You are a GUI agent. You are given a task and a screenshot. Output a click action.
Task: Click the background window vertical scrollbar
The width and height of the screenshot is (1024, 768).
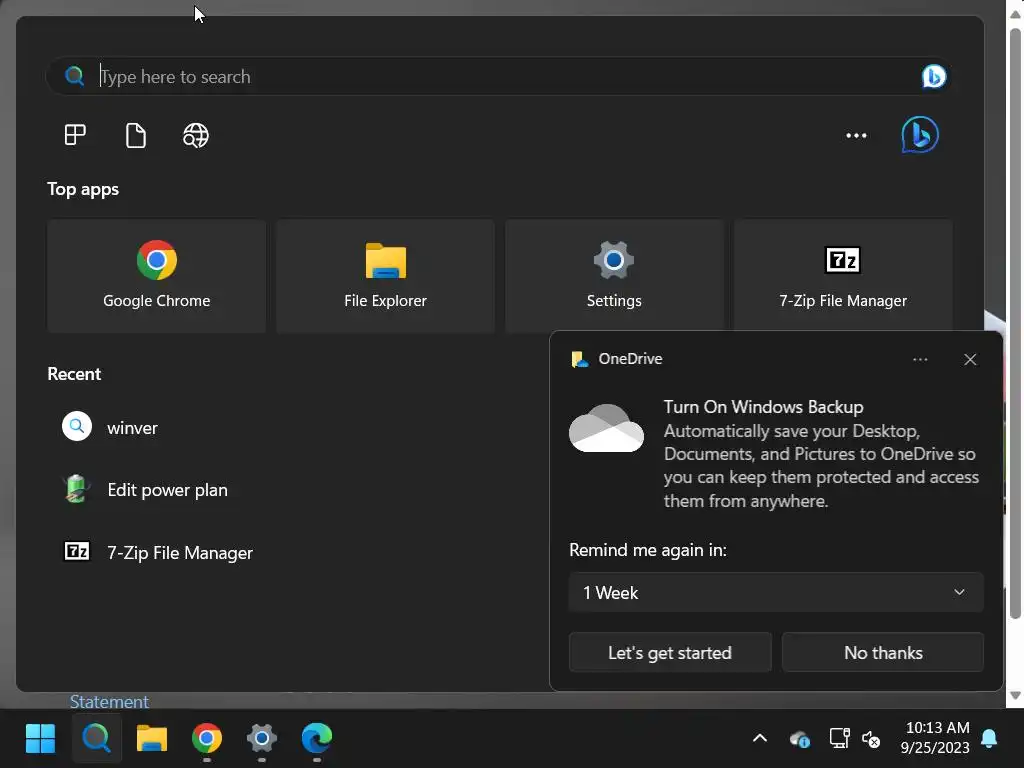click(1015, 323)
